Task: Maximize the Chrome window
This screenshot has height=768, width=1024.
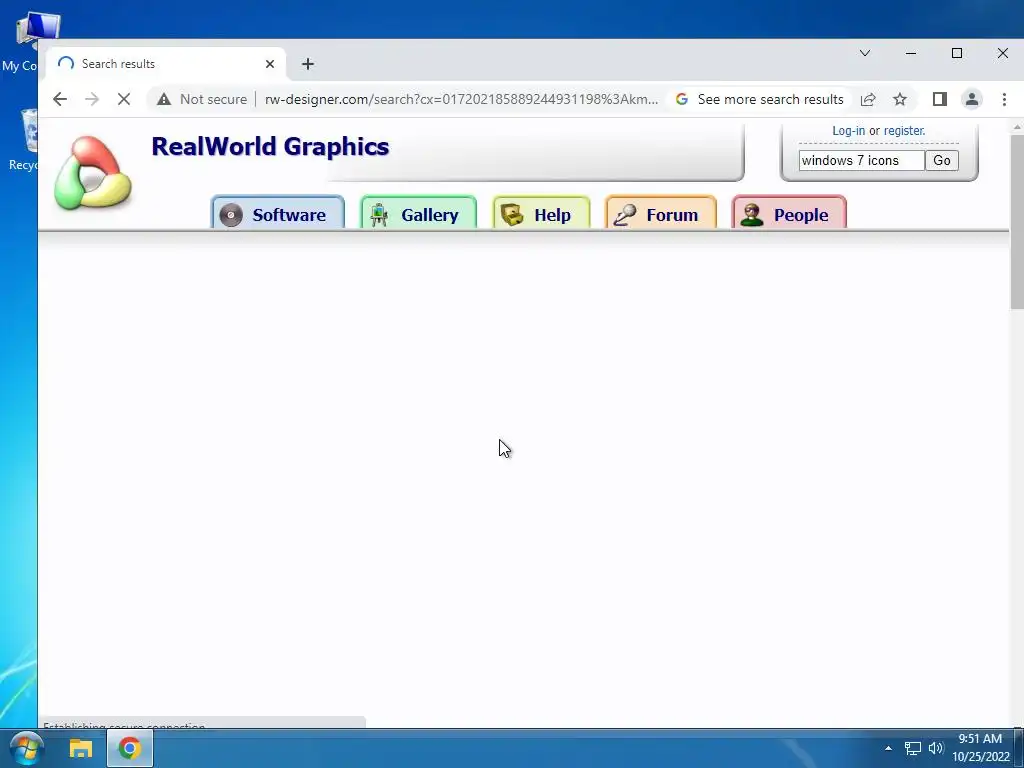Action: click(x=957, y=54)
